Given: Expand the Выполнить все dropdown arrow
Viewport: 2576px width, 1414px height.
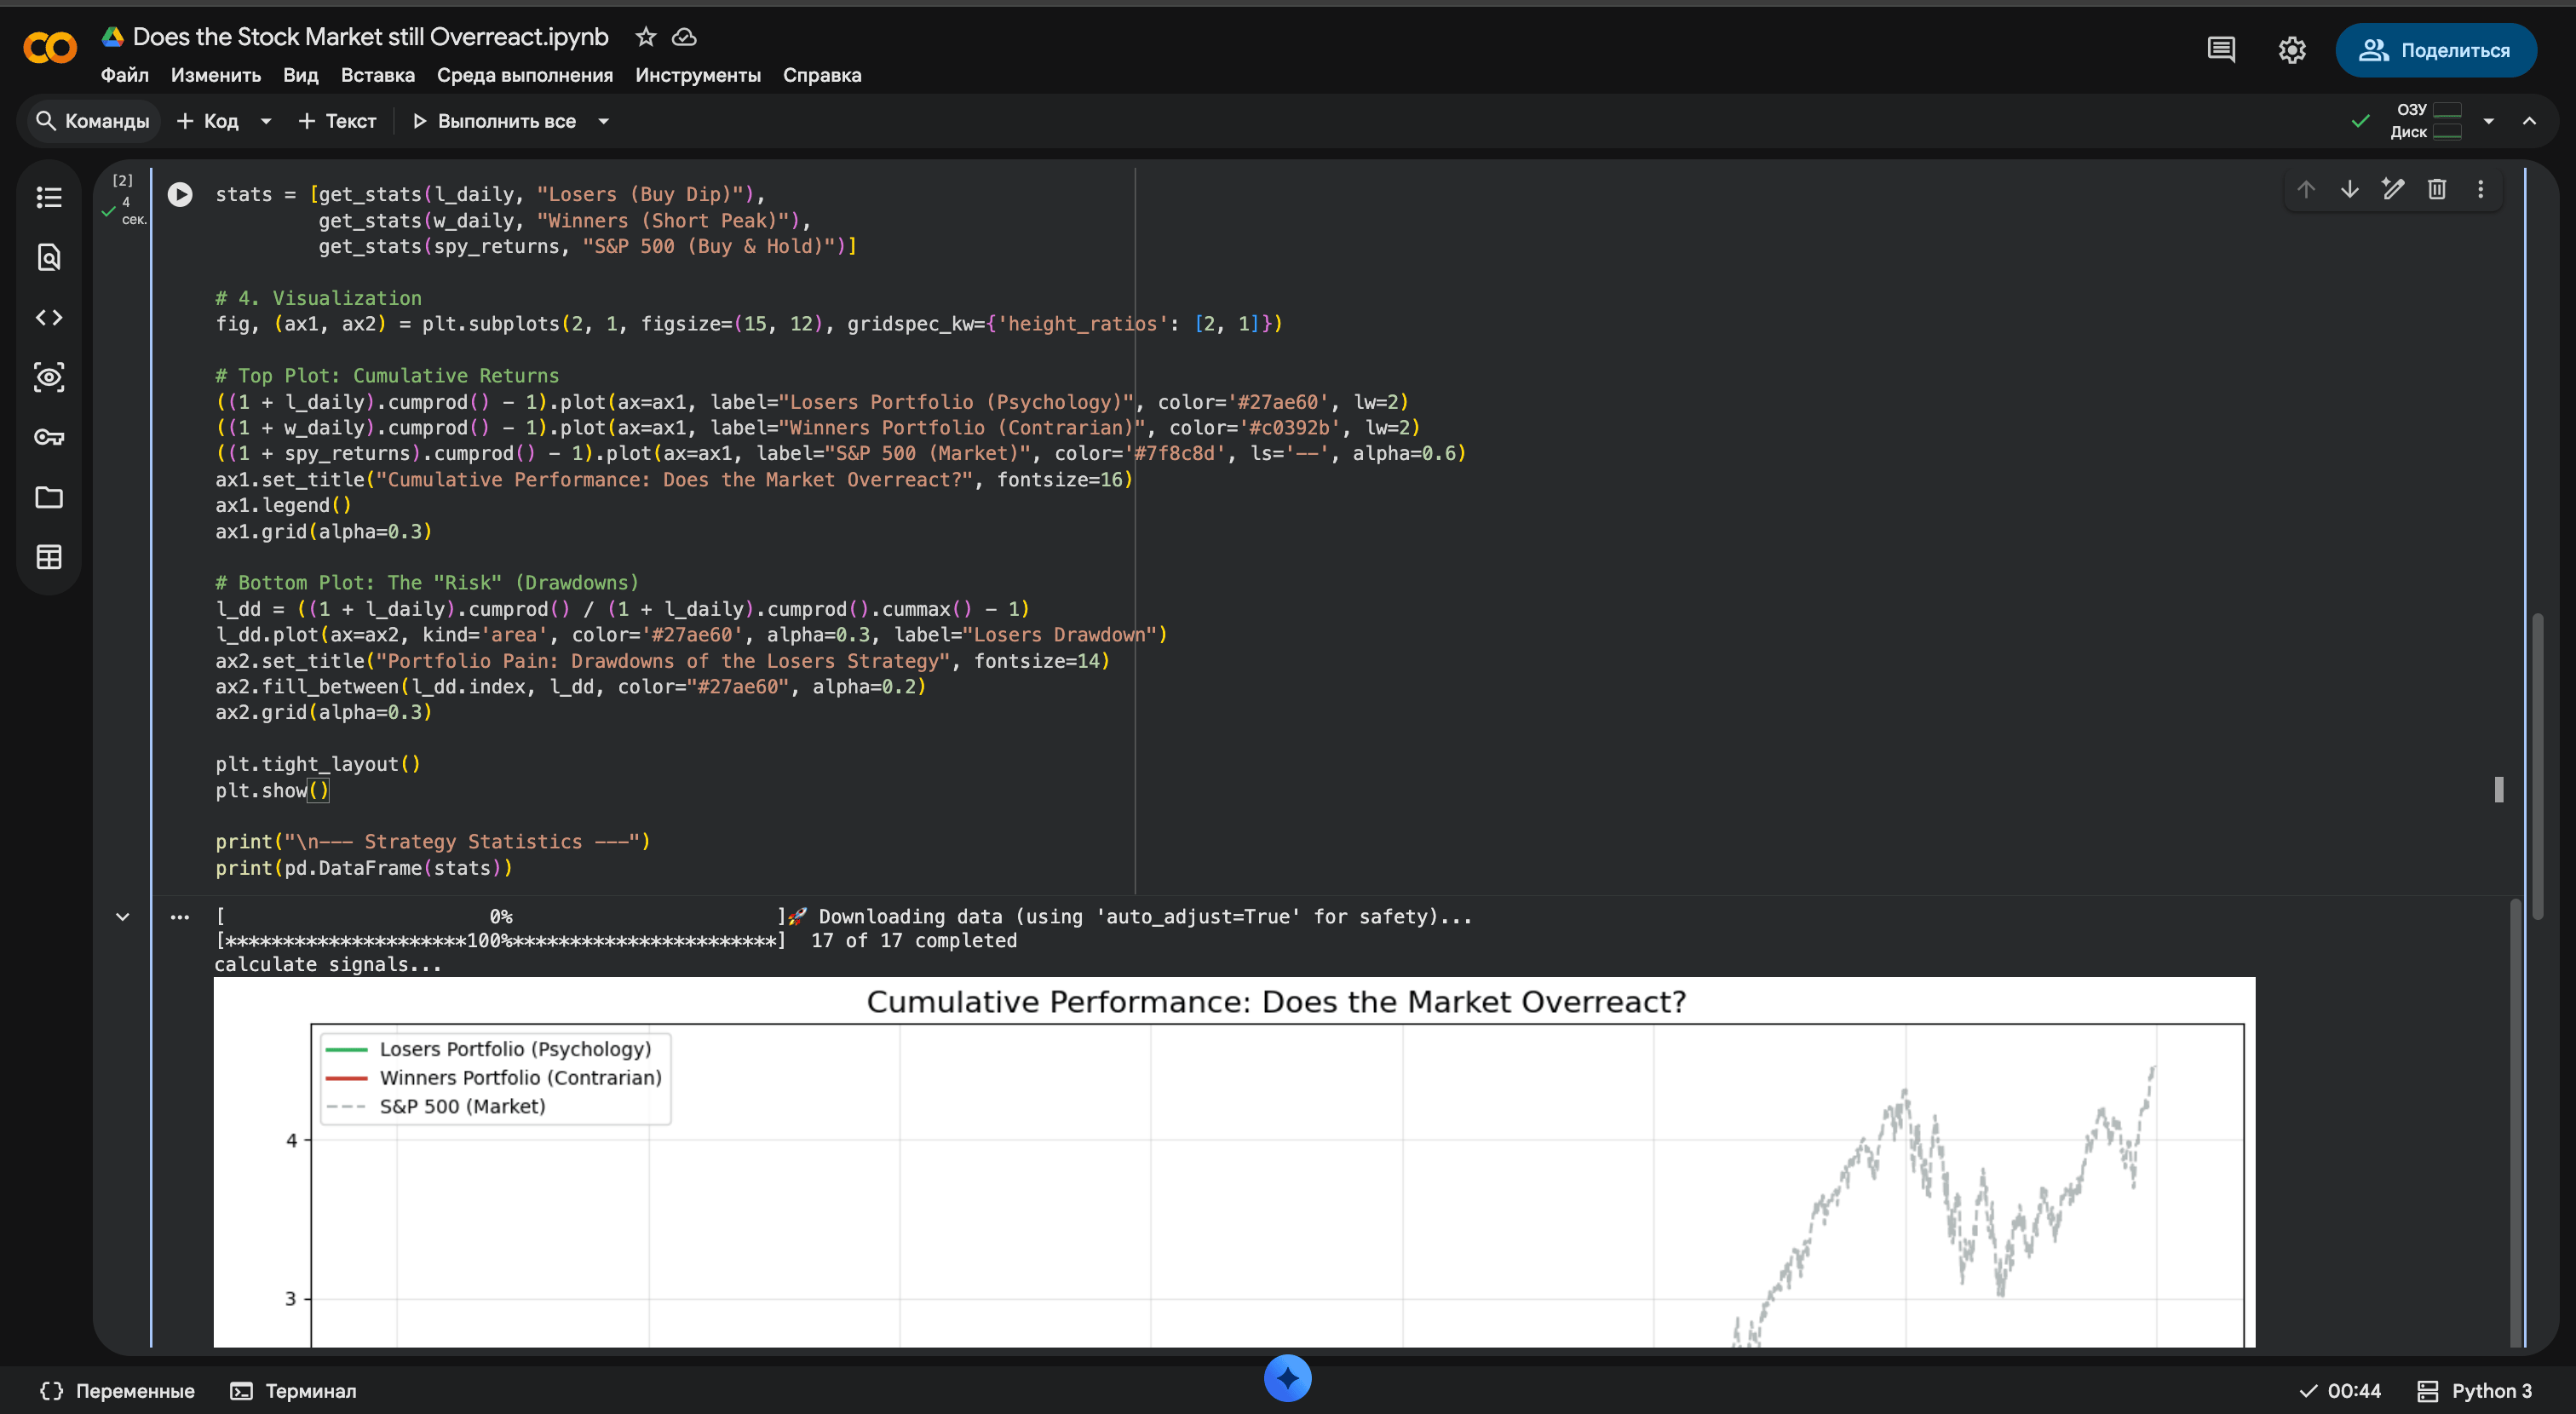Looking at the screenshot, I should (603, 121).
